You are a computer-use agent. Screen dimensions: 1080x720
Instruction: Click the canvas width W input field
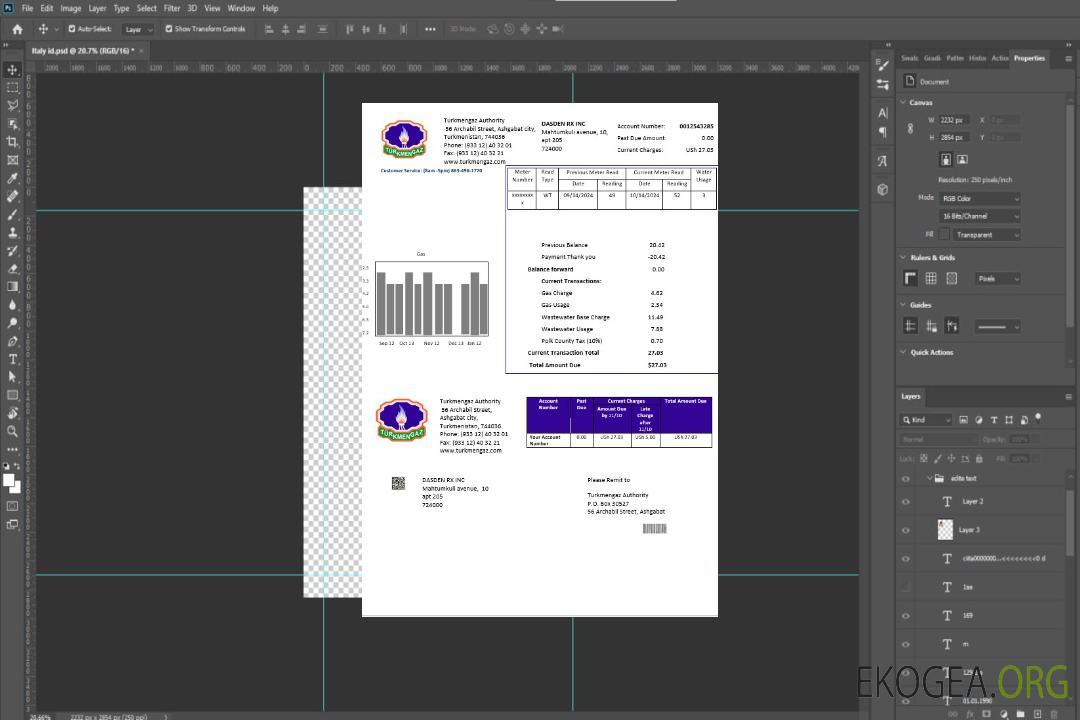(x=955, y=120)
